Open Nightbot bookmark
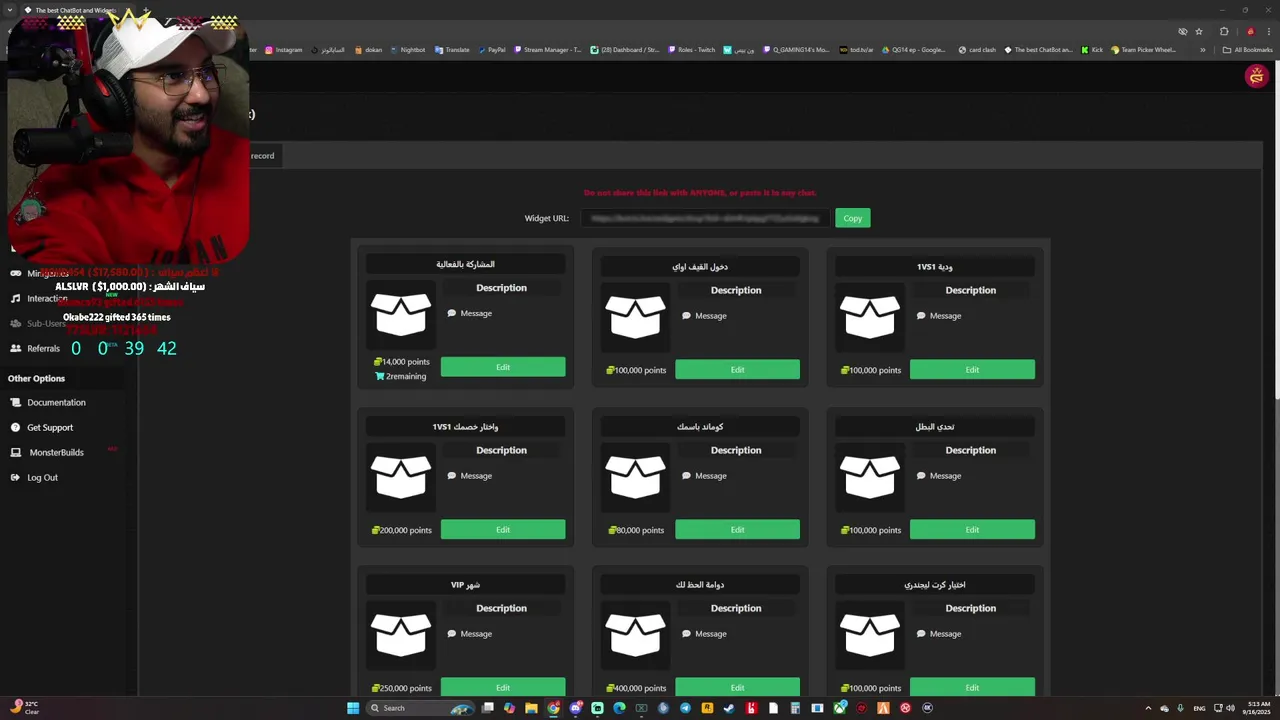This screenshot has height=720, width=1280. point(408,50)
